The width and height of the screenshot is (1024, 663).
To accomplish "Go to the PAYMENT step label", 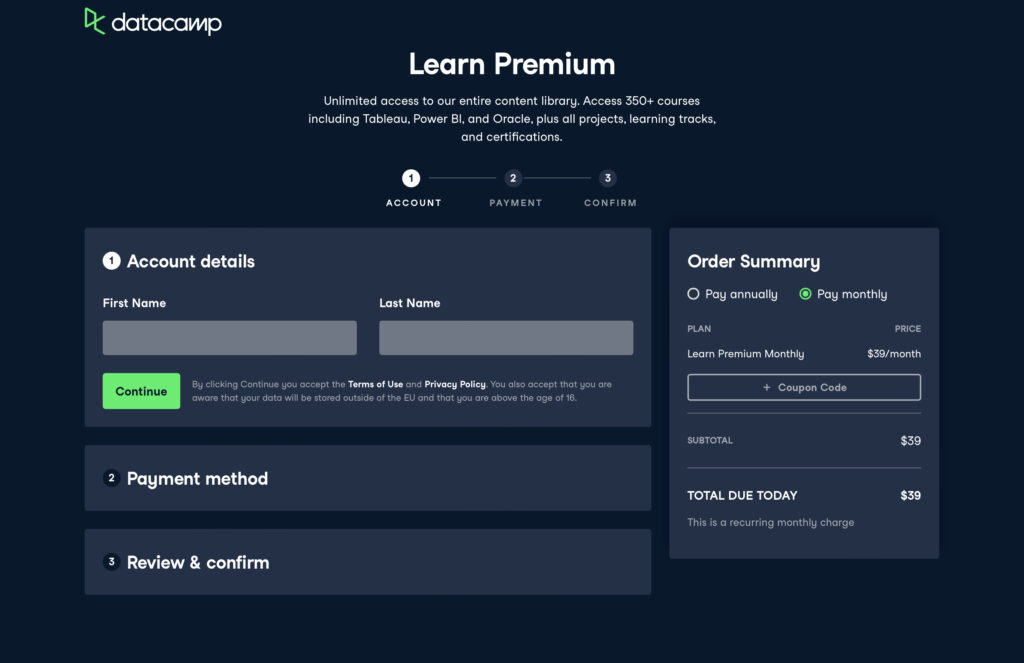I will tap(515, 203).
